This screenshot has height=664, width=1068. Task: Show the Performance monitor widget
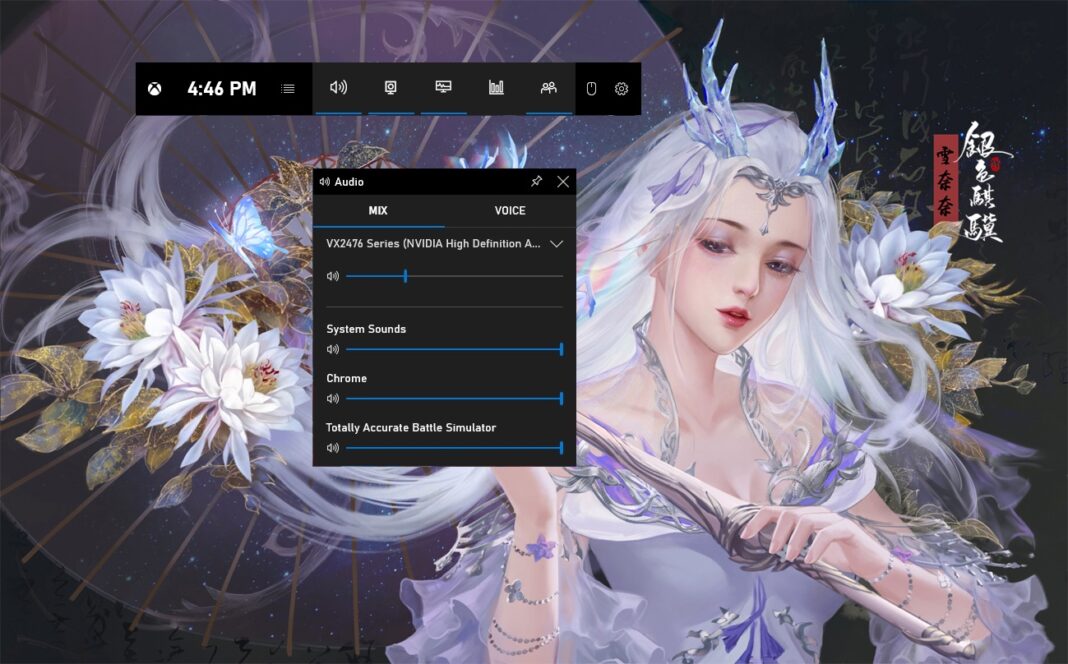click(444, 88)
